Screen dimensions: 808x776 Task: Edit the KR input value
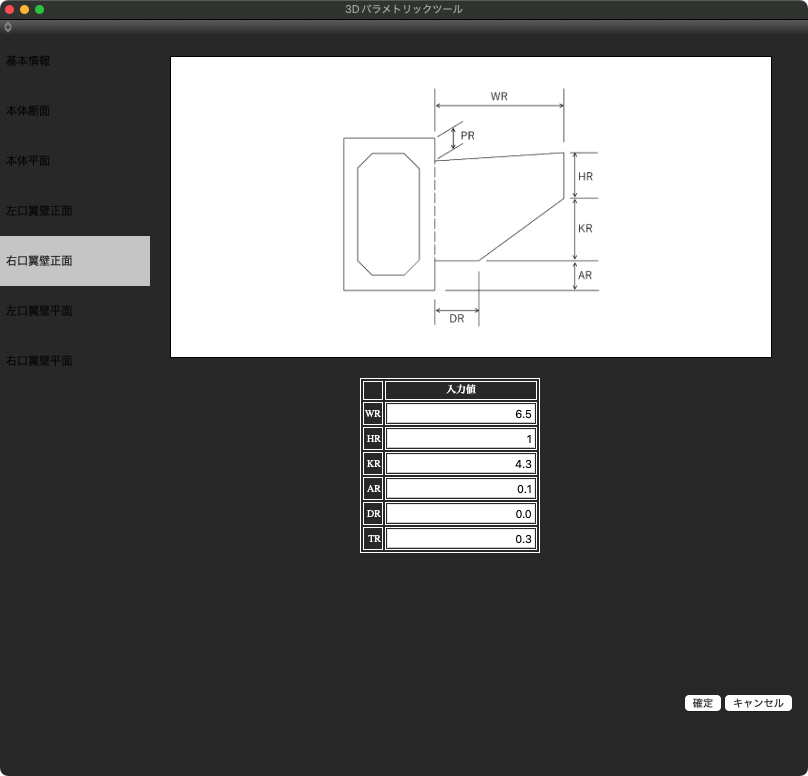click(460, 464)
